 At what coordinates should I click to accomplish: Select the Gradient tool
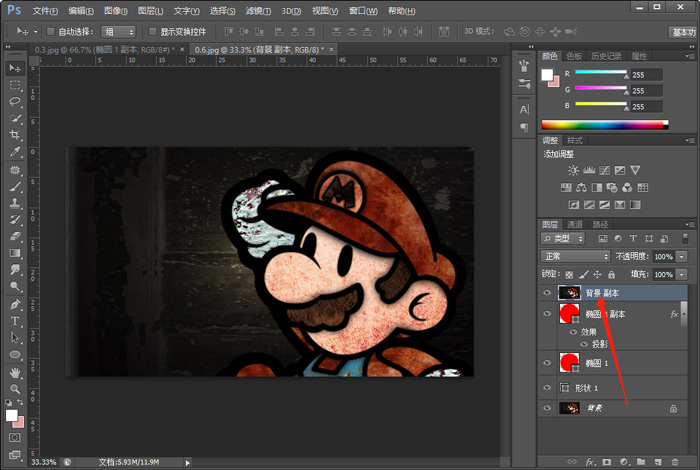15,253
